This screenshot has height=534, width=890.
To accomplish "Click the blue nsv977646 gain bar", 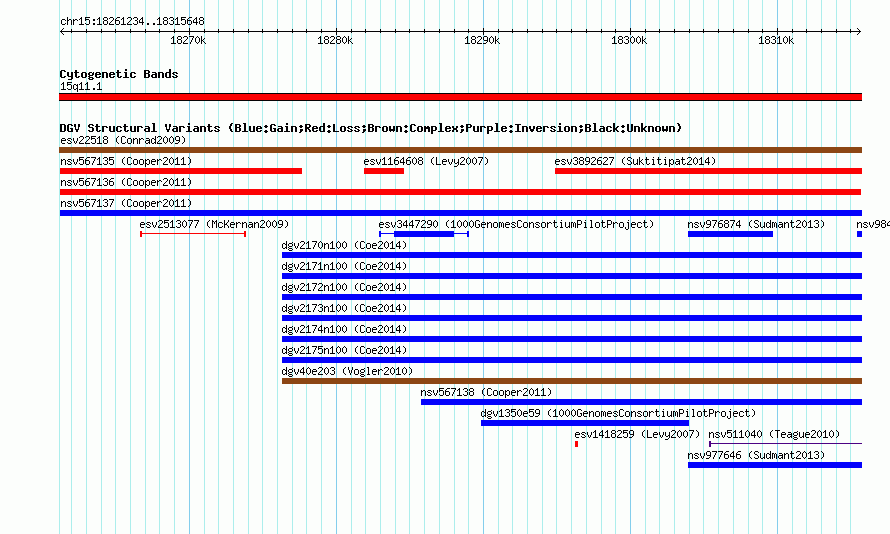I will tap(775, 465).
